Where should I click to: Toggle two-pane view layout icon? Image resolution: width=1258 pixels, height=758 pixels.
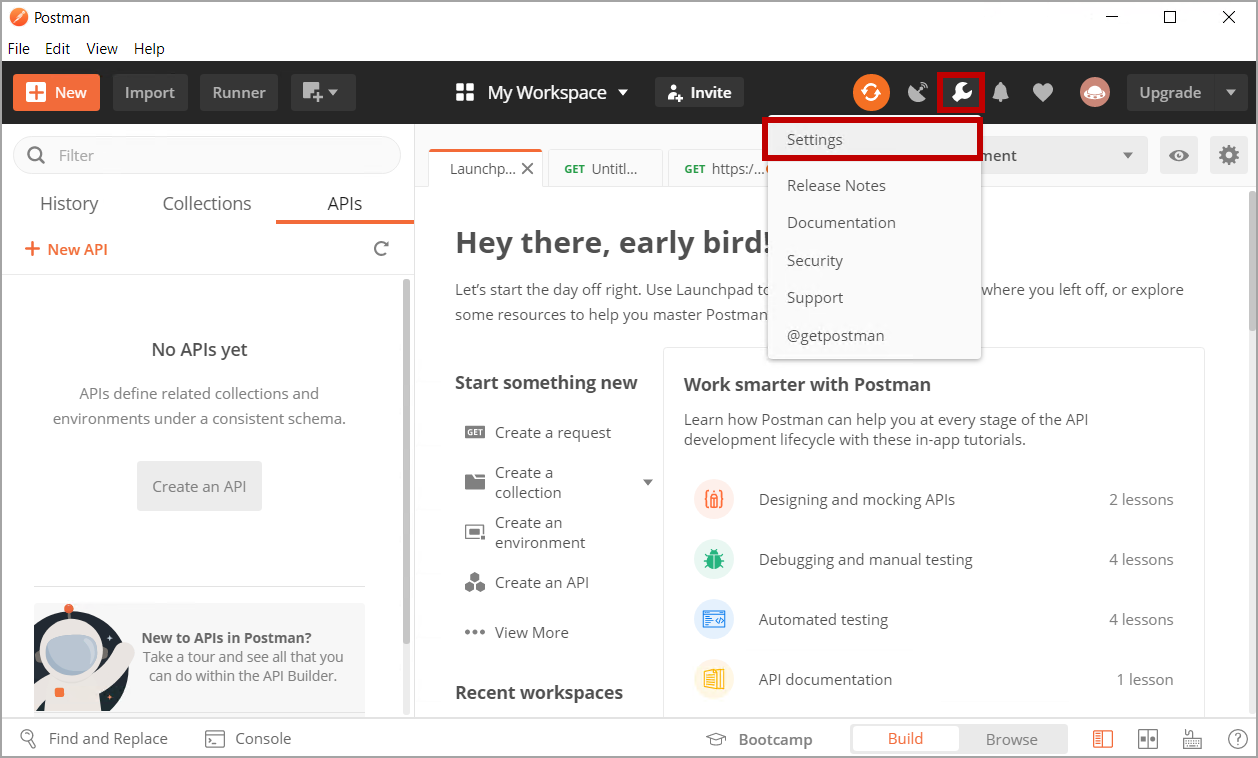1148,739
